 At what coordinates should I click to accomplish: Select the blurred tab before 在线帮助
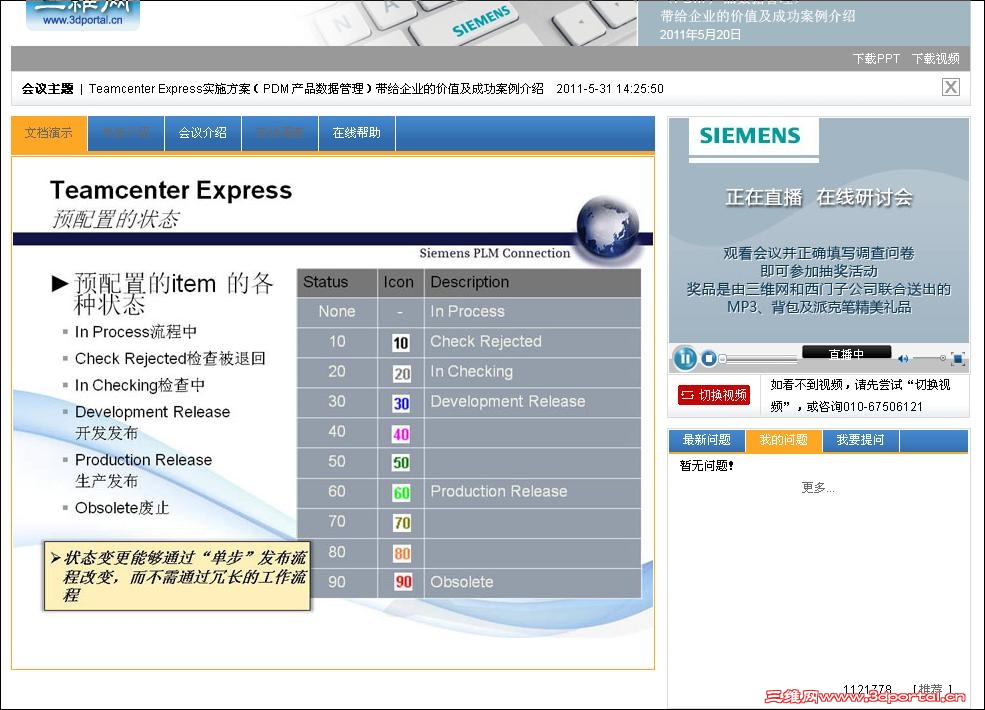[x=280, y=133]
